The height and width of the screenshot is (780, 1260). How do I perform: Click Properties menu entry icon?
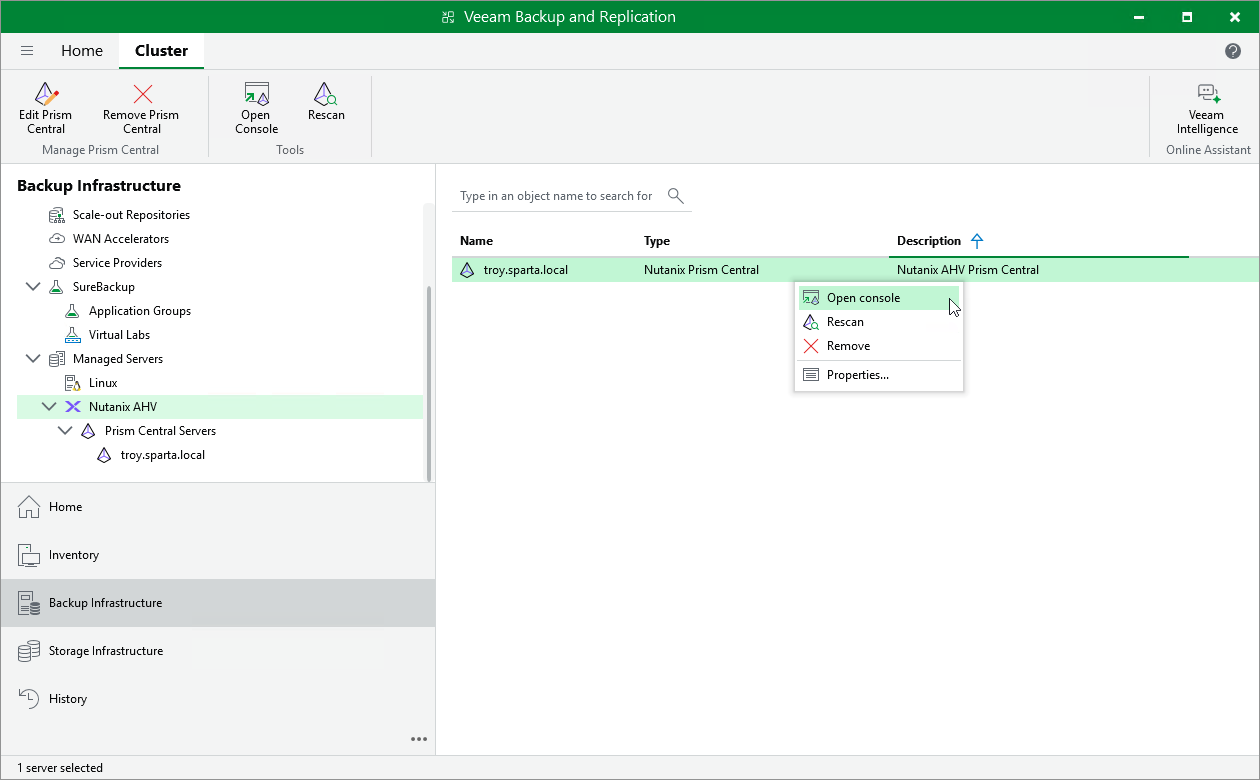tap(811, 375)
